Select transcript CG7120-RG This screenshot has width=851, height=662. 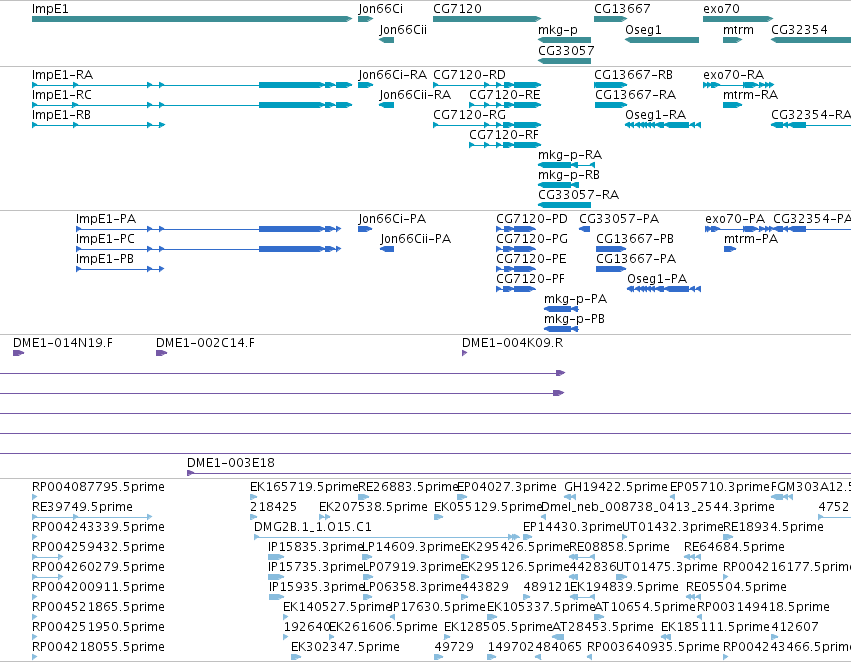point(487,125)
